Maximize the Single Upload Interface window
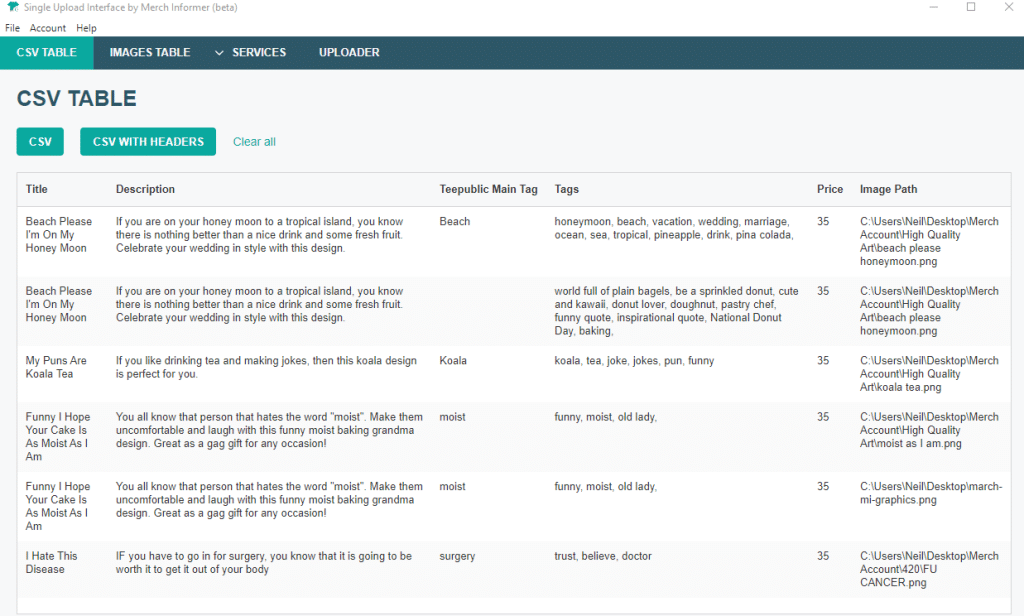Image resolution: width=1024 pixels, height=616 pixels. click(971, 7)
